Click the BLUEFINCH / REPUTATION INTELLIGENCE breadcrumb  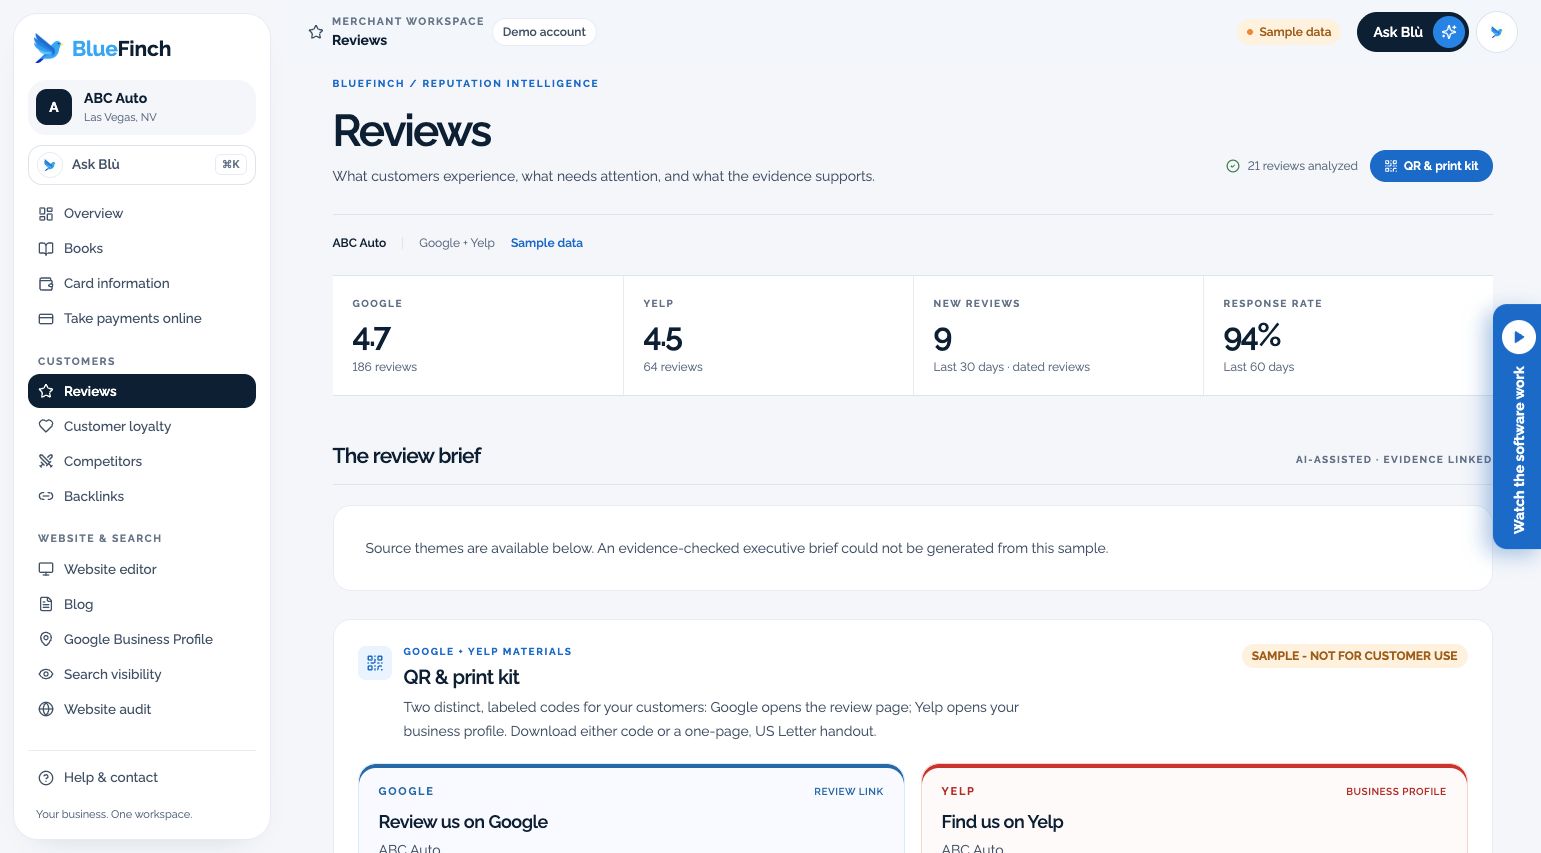pyautogui.click(x=465, y=84)
